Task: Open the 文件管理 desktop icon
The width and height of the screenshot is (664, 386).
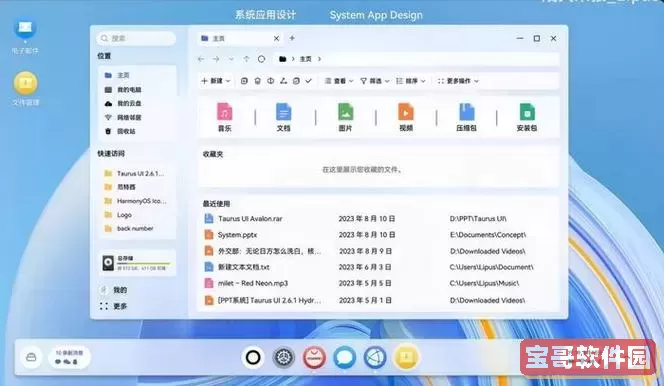Action: coord(25,88)
